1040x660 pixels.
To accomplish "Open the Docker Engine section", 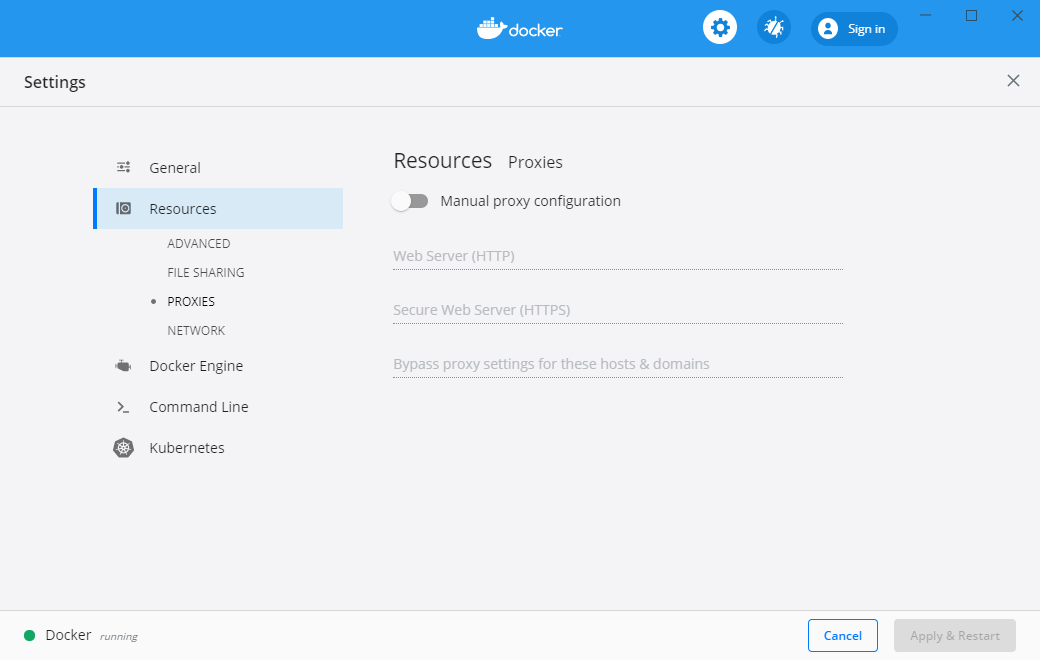I will point(196,366).
